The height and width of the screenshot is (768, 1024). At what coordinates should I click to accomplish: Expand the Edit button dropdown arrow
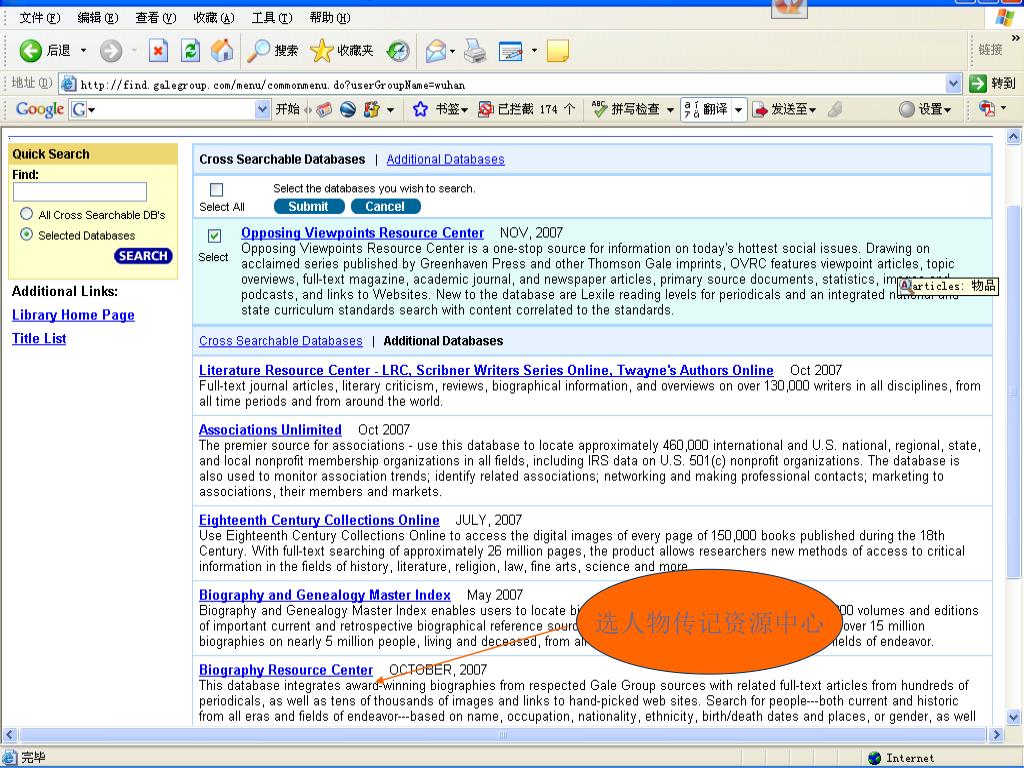534,50
